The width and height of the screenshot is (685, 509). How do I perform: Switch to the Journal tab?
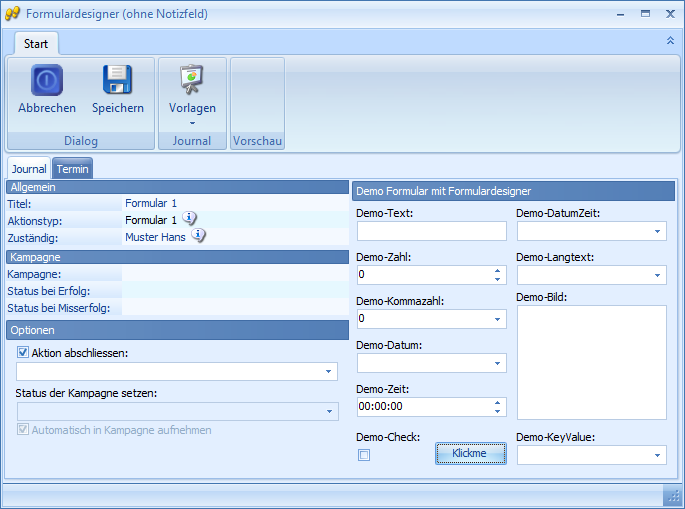coord(29,169)
